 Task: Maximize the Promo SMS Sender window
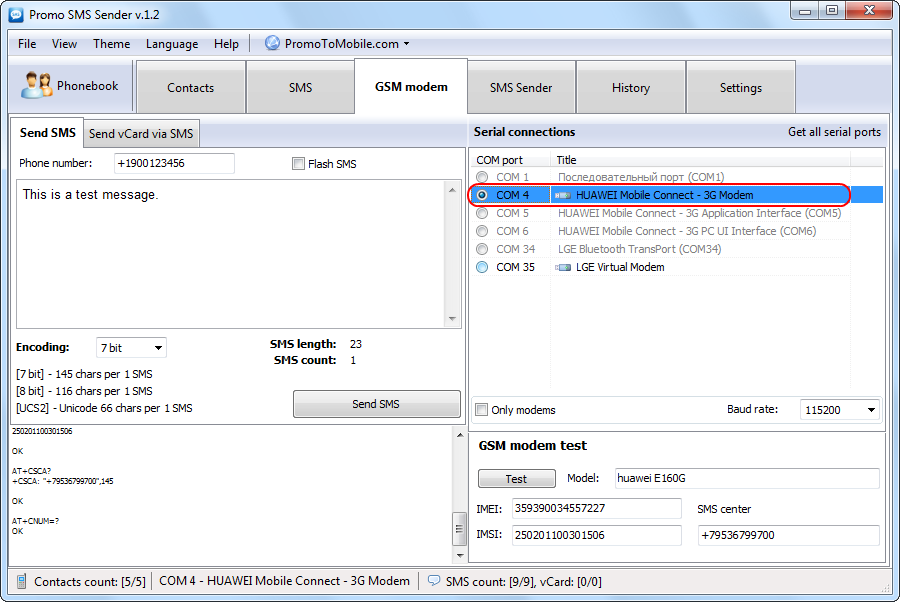(832, 11)
